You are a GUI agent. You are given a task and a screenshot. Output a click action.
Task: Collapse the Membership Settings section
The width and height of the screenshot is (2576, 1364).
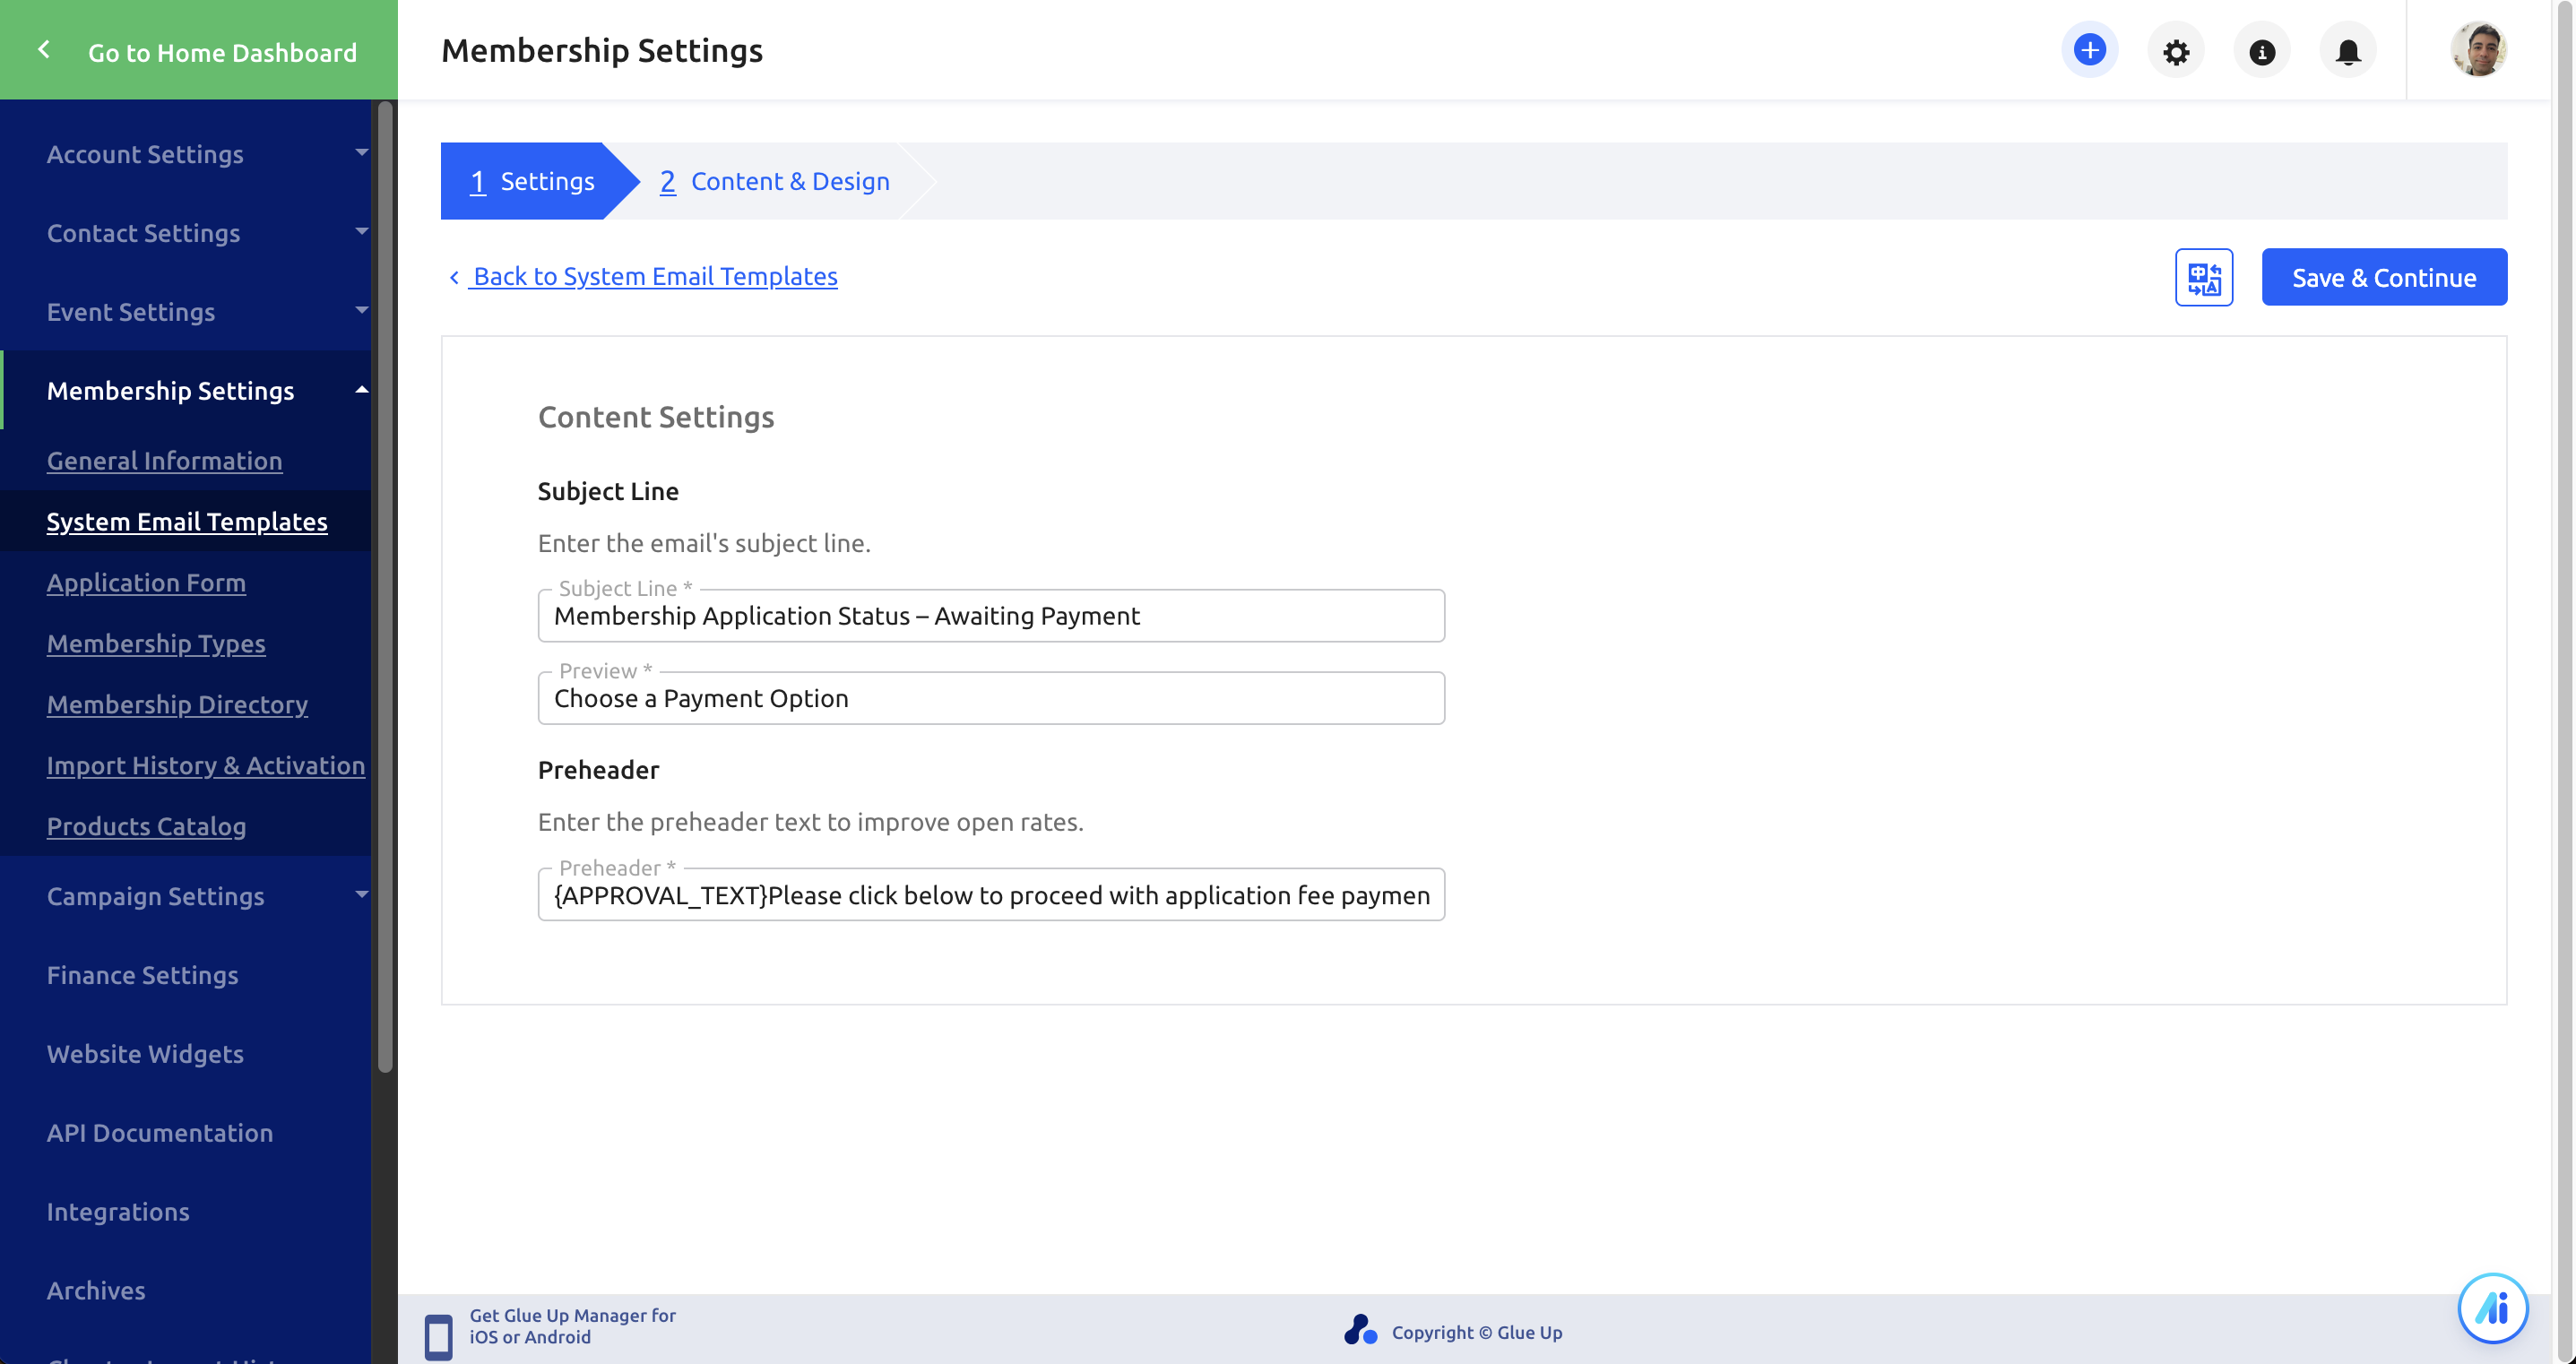point(361,390)
